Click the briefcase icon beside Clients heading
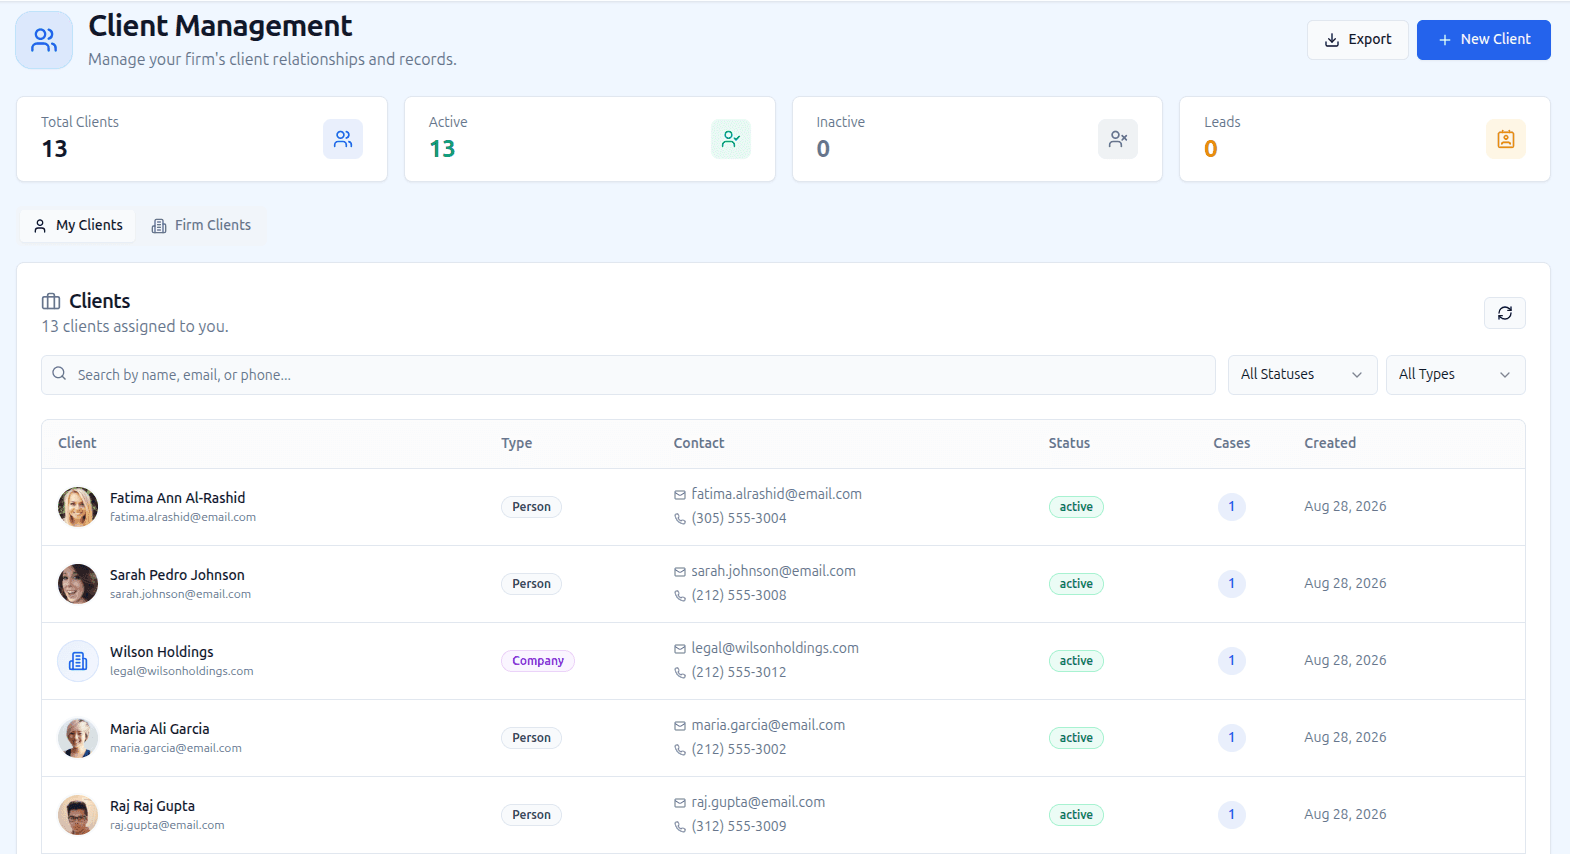1570x854 pixels. pos(51,301)
